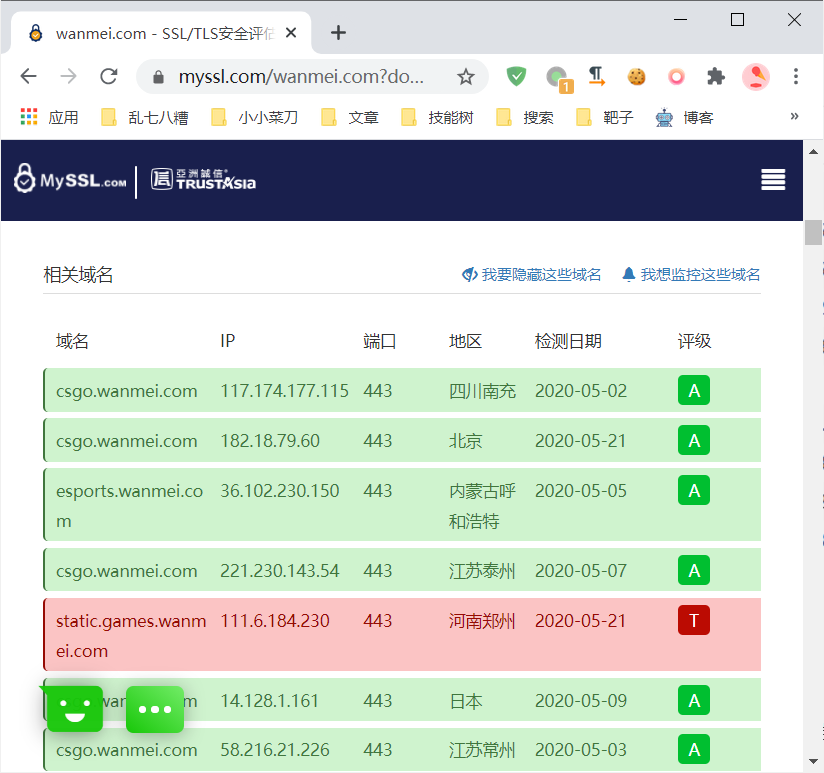The image size is (824, 773).
Task: Click the 地区 column header
Action: (x=465, y=341)
